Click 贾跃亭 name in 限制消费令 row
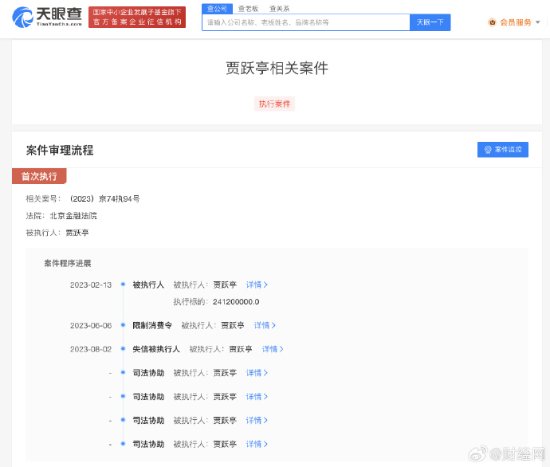This screenshot has height=467, width=550. click(x=233, y=325)
